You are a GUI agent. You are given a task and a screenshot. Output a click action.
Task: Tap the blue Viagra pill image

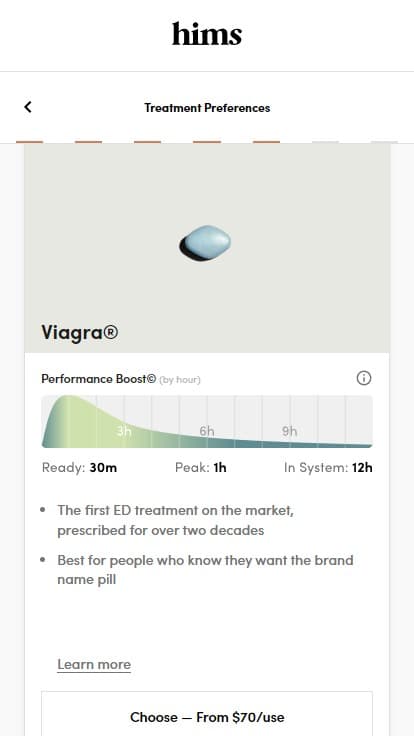pos(205,243)
